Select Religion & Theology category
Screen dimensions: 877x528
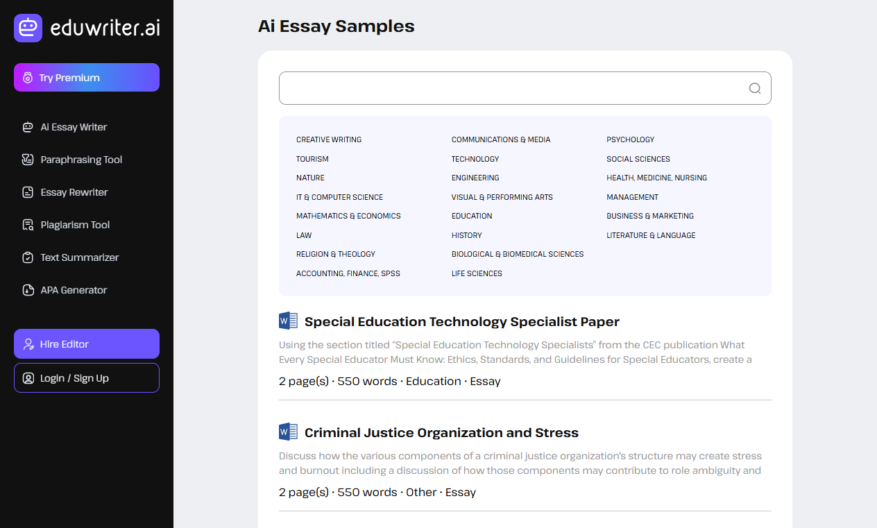[336, 254]
